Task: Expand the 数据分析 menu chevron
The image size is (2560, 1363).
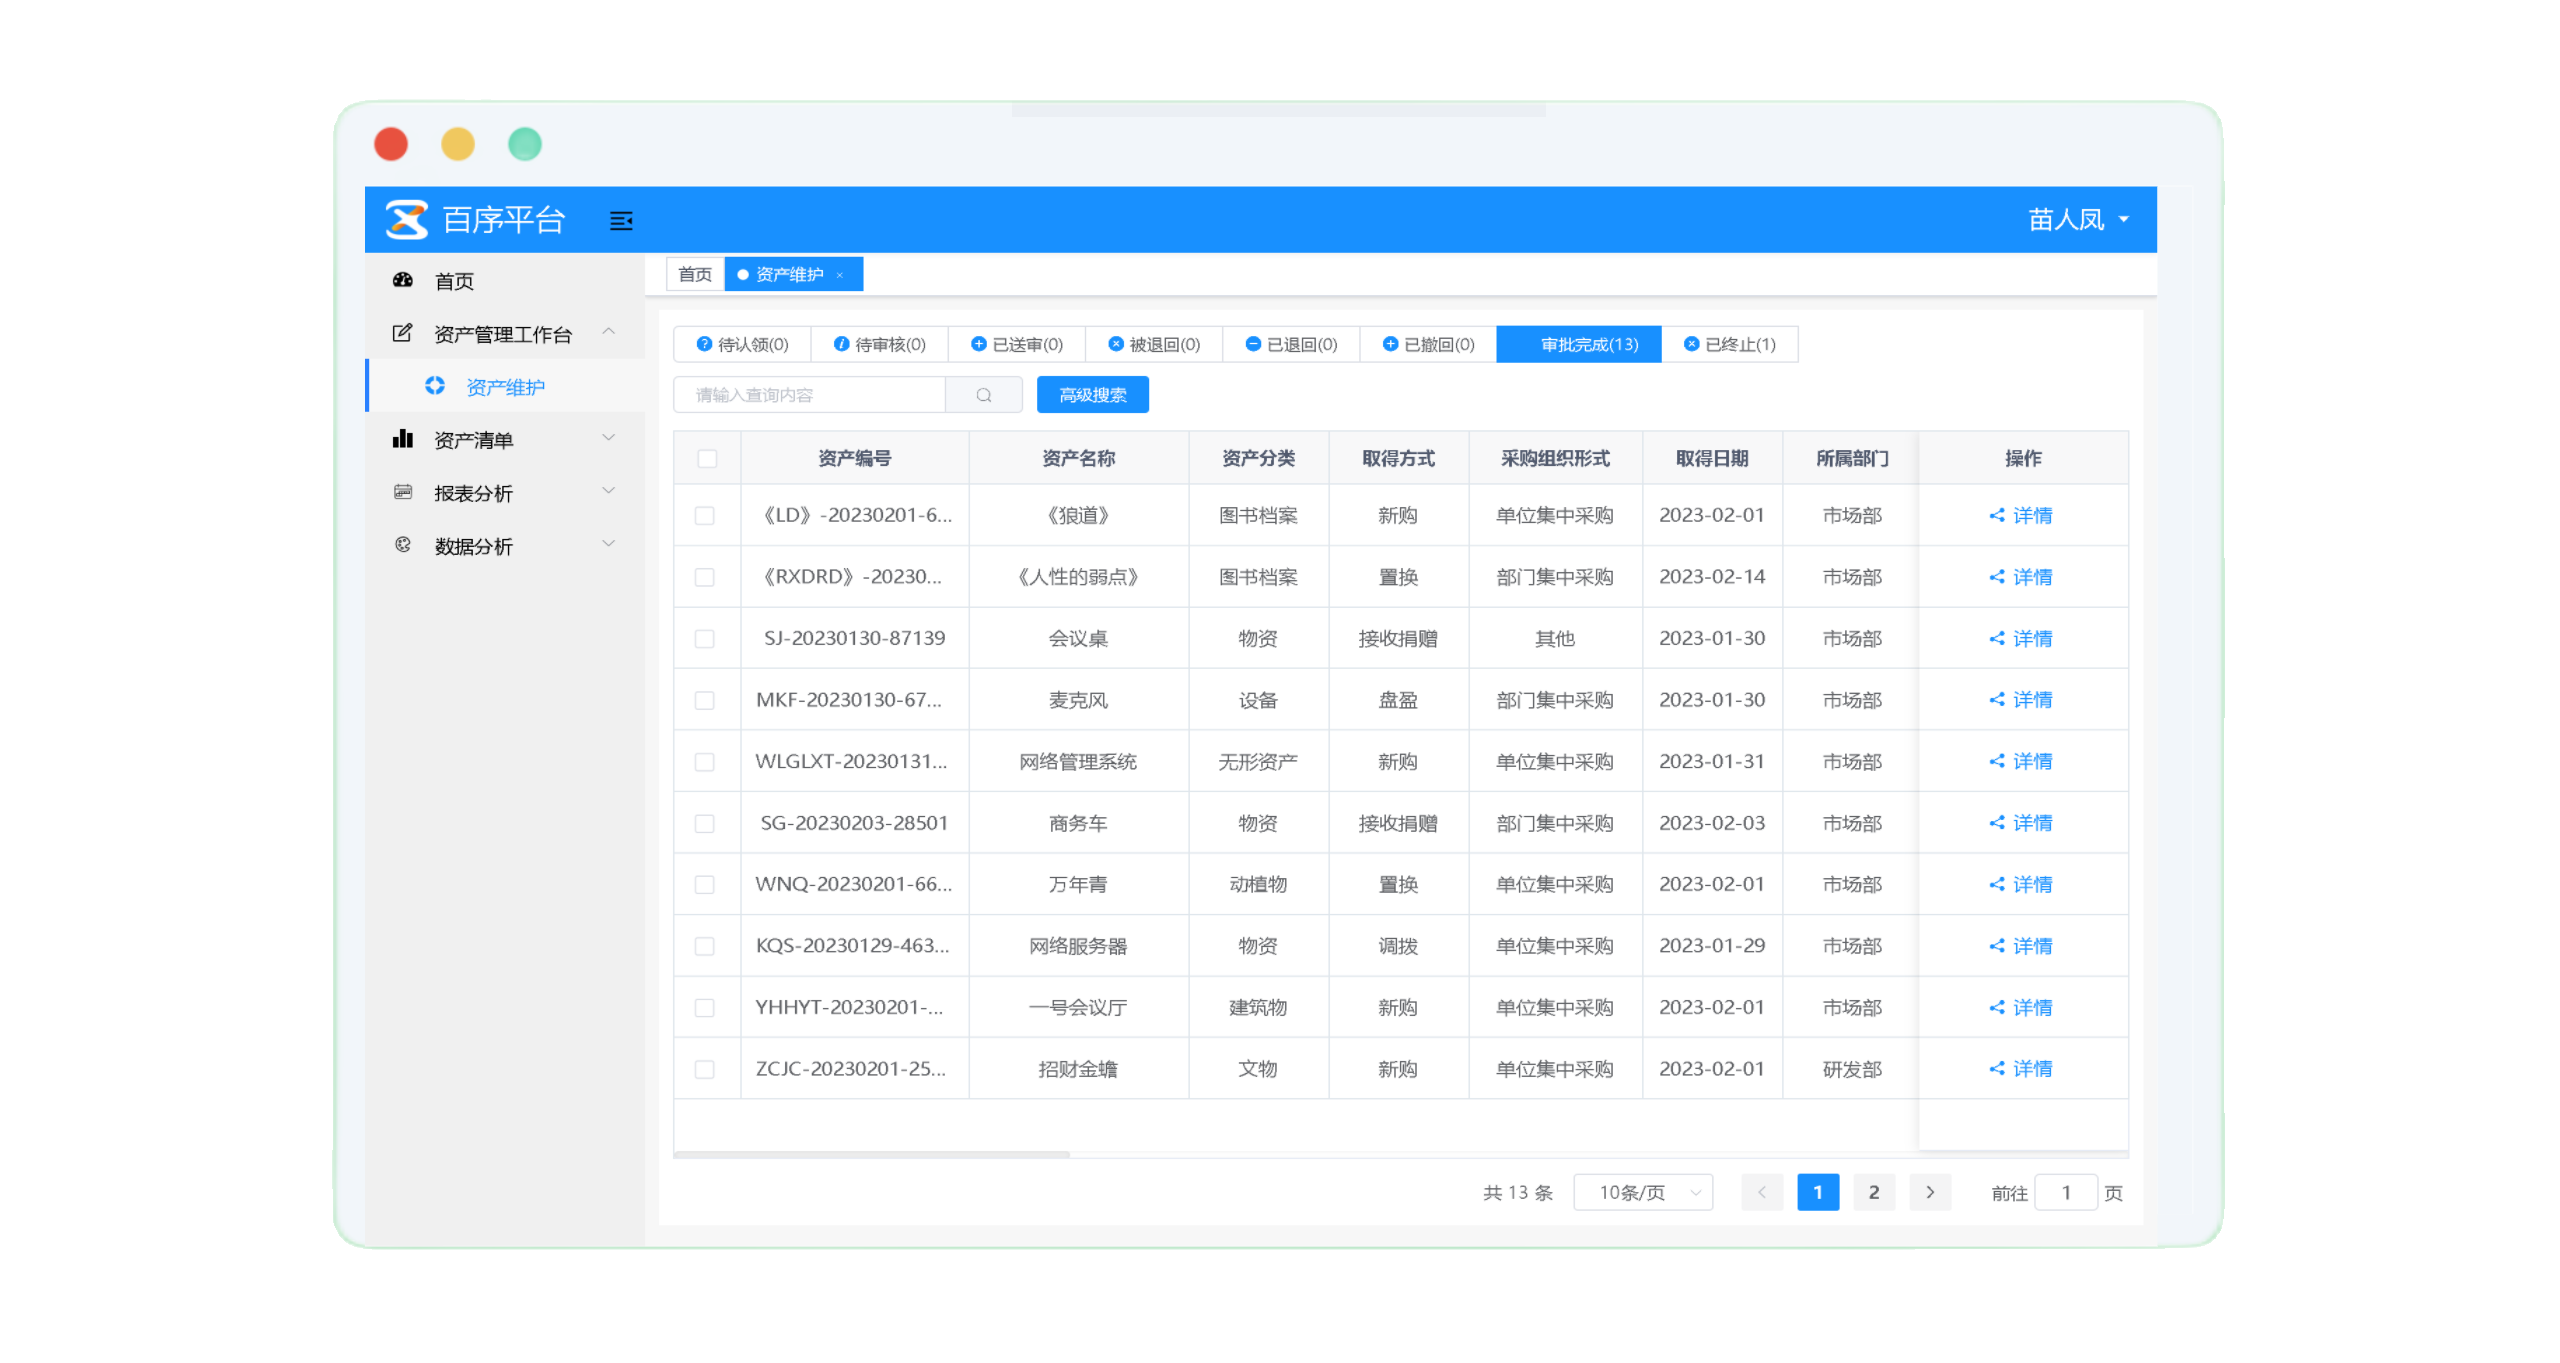Action: pos(608,544)
